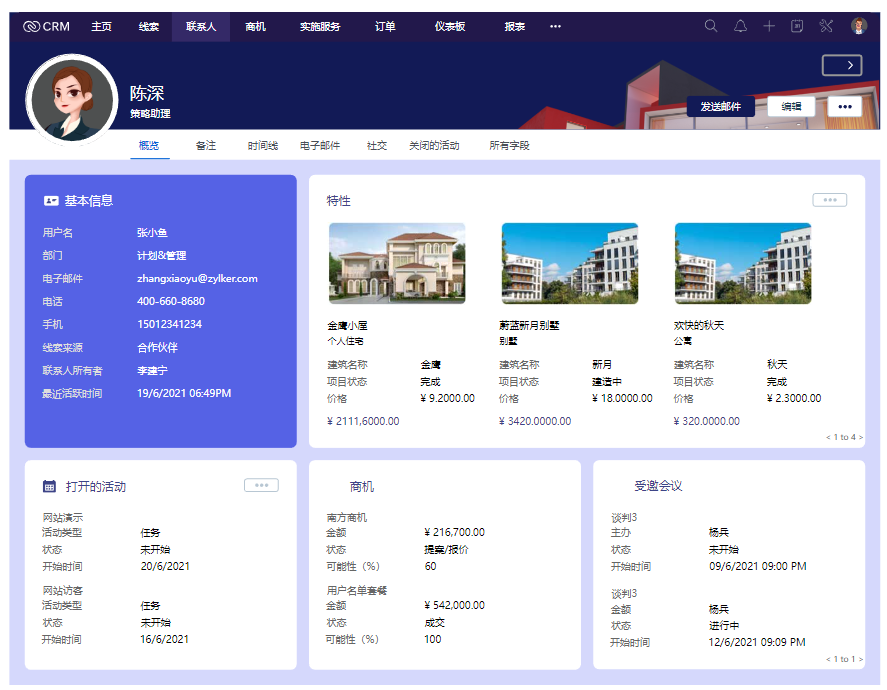Expand the top navigation overflow menu
Screen dimensions: 887x690
click(555, 26)
